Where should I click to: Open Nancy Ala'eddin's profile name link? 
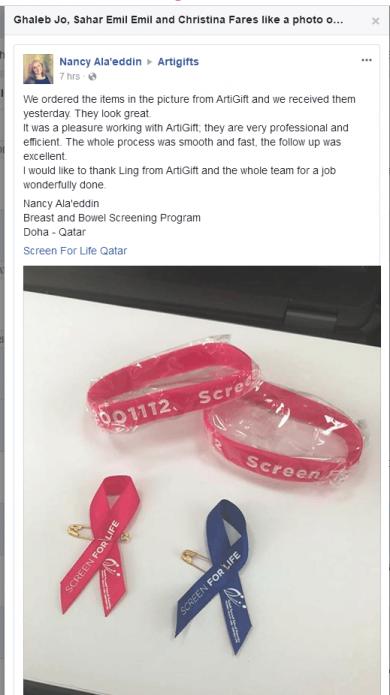(x=100, y=62)
